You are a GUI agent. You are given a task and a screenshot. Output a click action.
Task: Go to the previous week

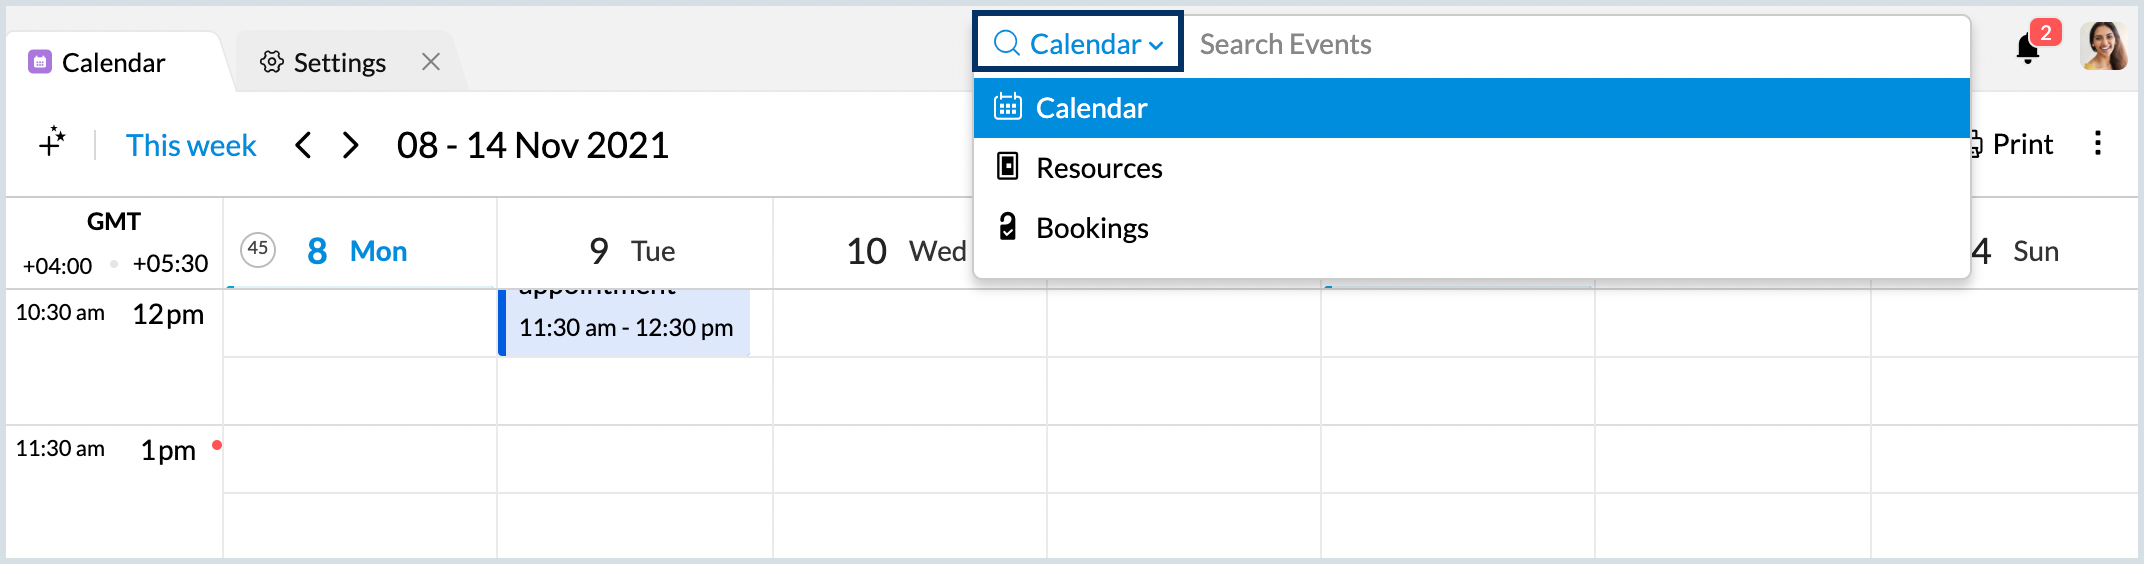point(303,146)
